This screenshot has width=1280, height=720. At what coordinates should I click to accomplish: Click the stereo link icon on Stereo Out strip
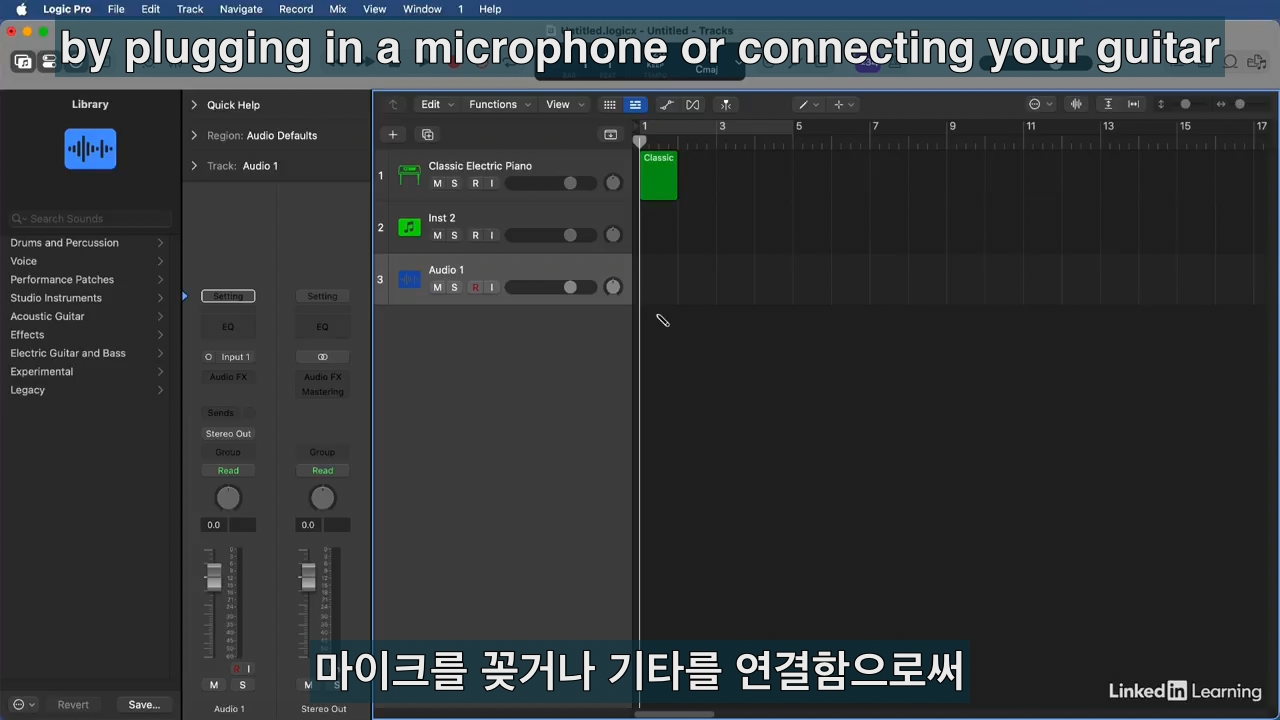(x=322, y=357)
